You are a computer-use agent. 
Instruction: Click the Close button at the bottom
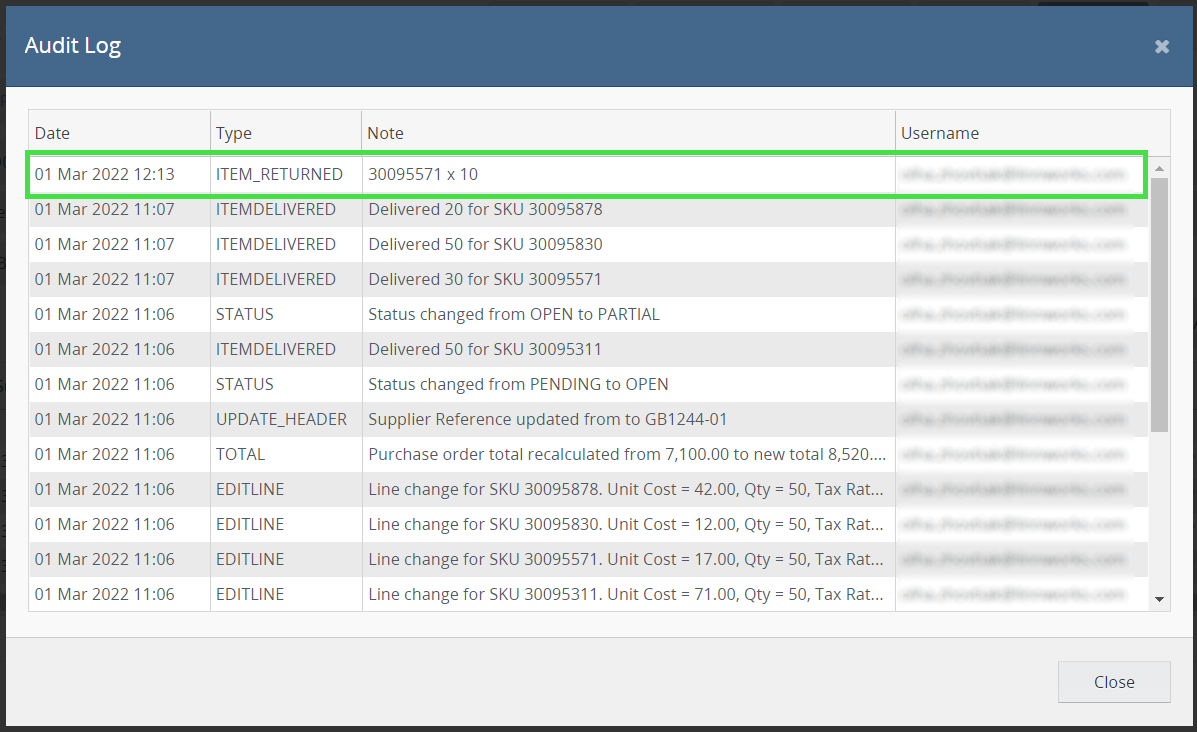coord(1114,682)
